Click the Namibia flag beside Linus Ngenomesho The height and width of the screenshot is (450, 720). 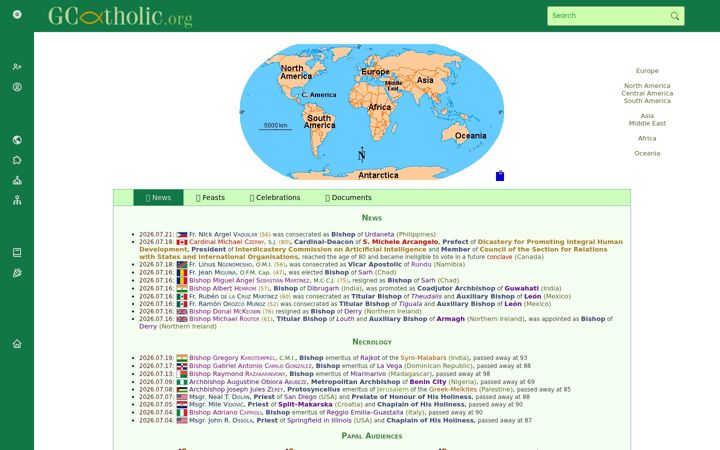click(x=182, y=264)
